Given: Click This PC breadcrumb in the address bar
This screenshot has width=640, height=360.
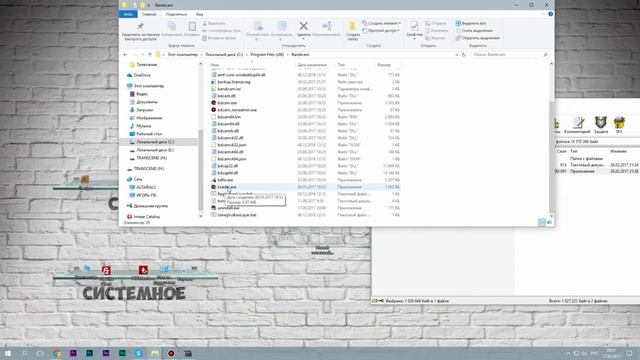Looking at the screenshot, I should click(x=182, y=54).
